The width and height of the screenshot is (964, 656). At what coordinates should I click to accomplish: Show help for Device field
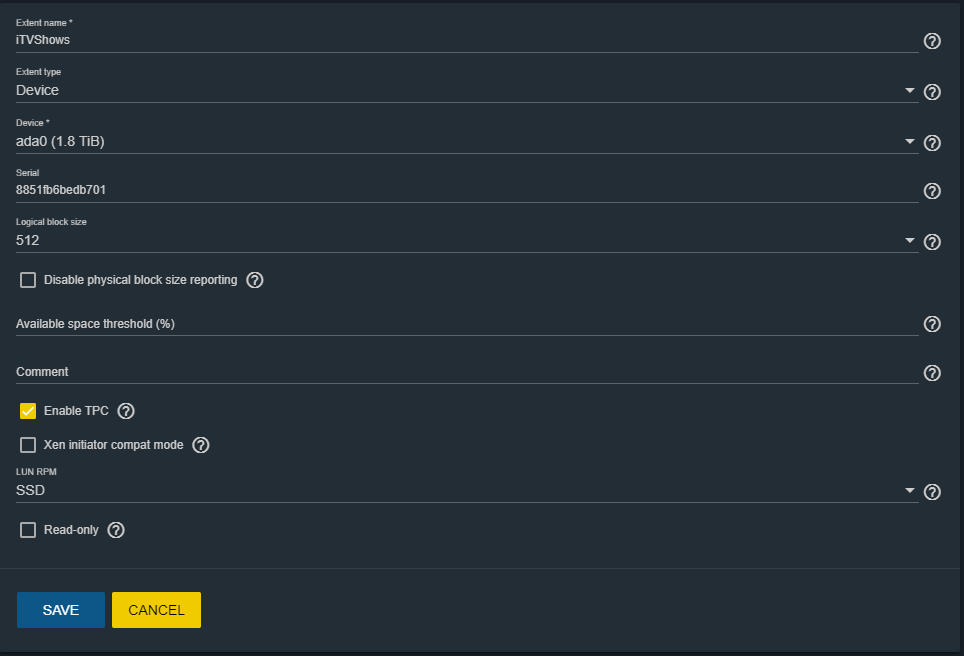(x=932, y=143)
